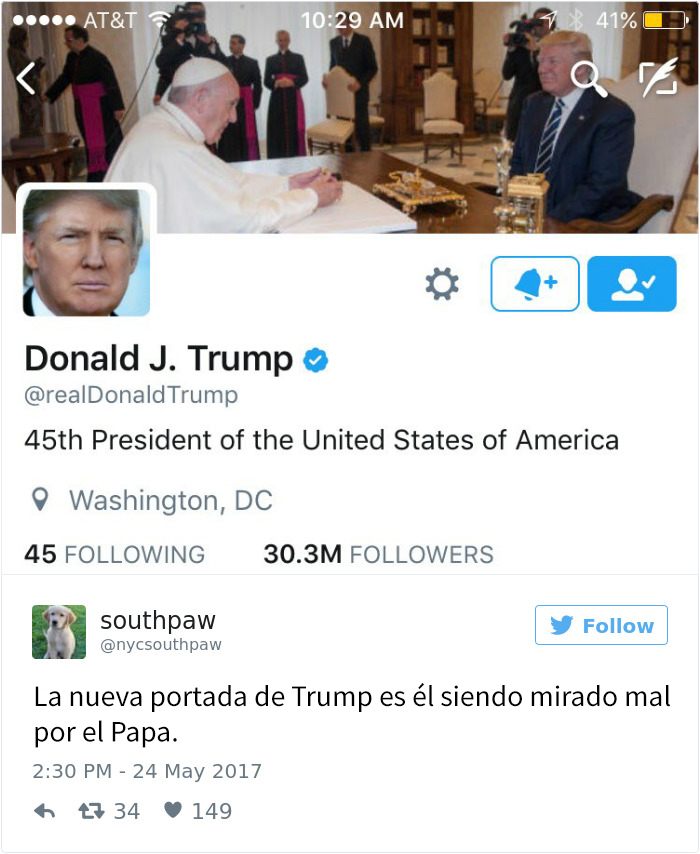Open search with the magnifying glass icon
Image resolution: width=700 pixels, height=854 pixels.
pyautogui.click(x=588, y=80)
